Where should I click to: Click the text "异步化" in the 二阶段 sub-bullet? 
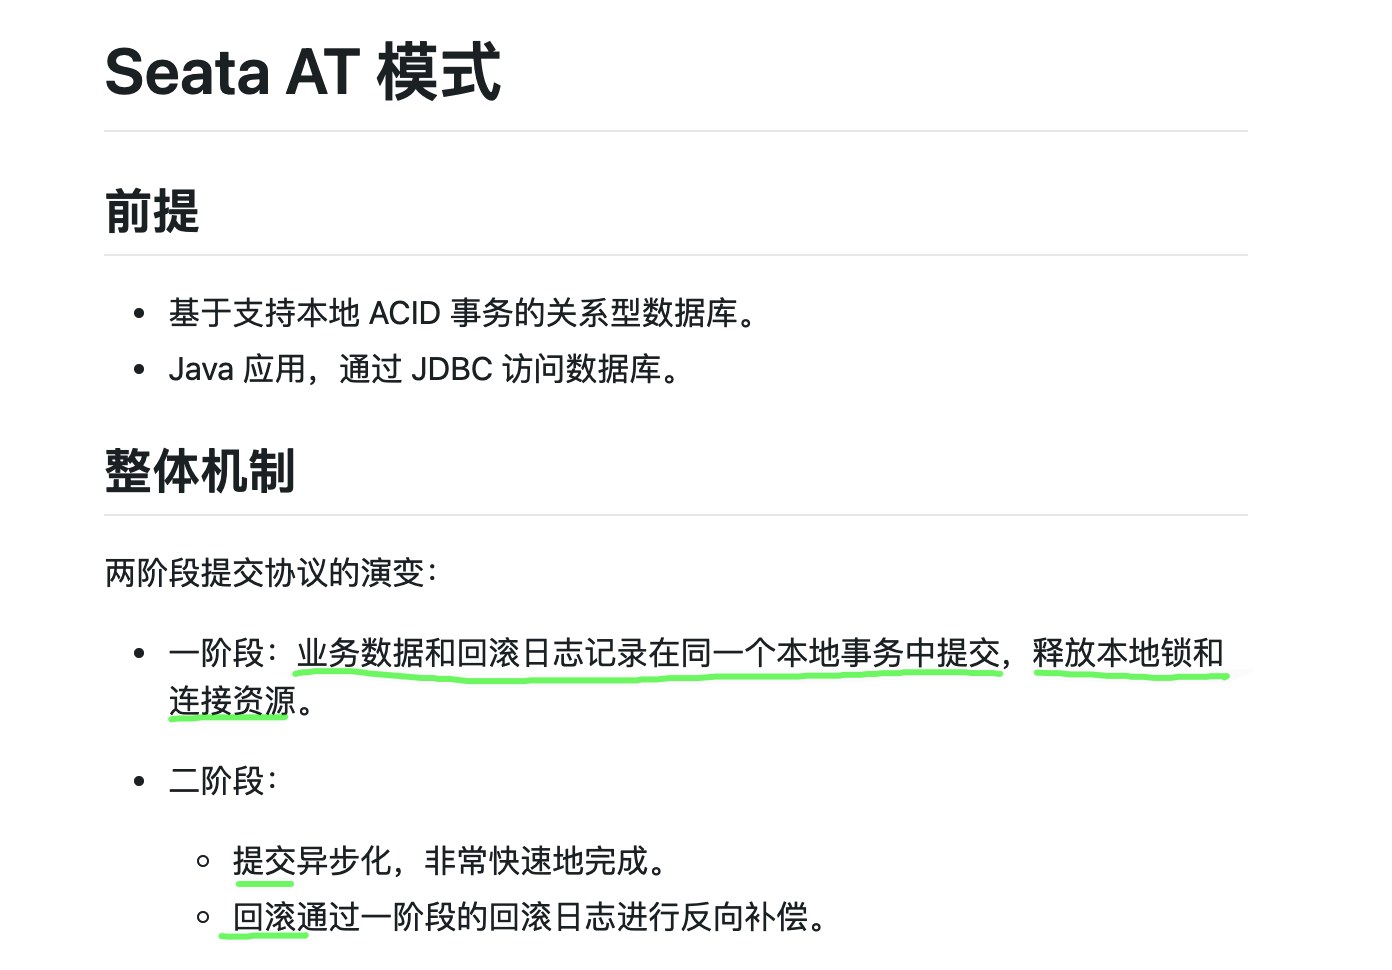(x=345, y=861)
